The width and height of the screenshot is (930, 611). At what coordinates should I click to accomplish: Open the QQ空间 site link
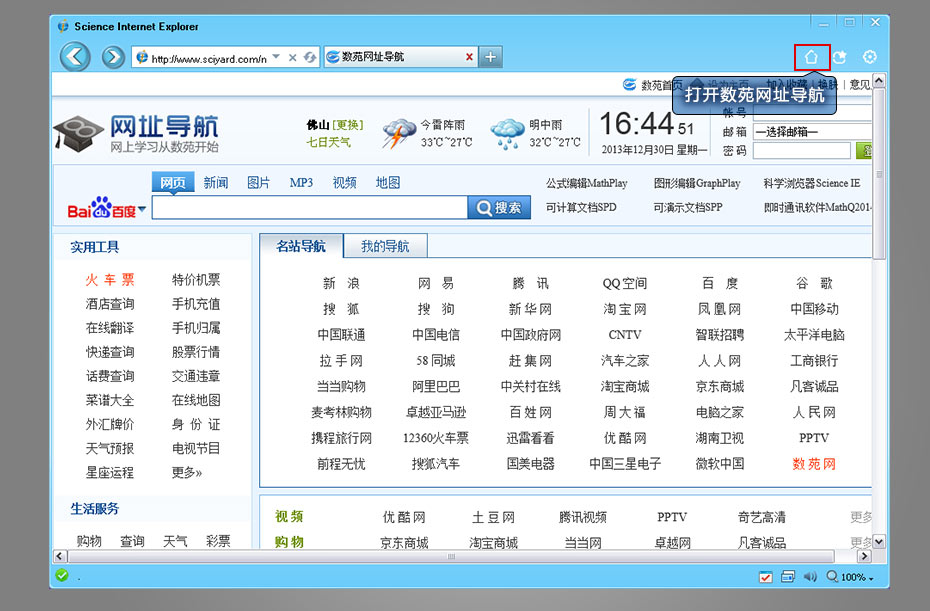[x=625, y=284]
